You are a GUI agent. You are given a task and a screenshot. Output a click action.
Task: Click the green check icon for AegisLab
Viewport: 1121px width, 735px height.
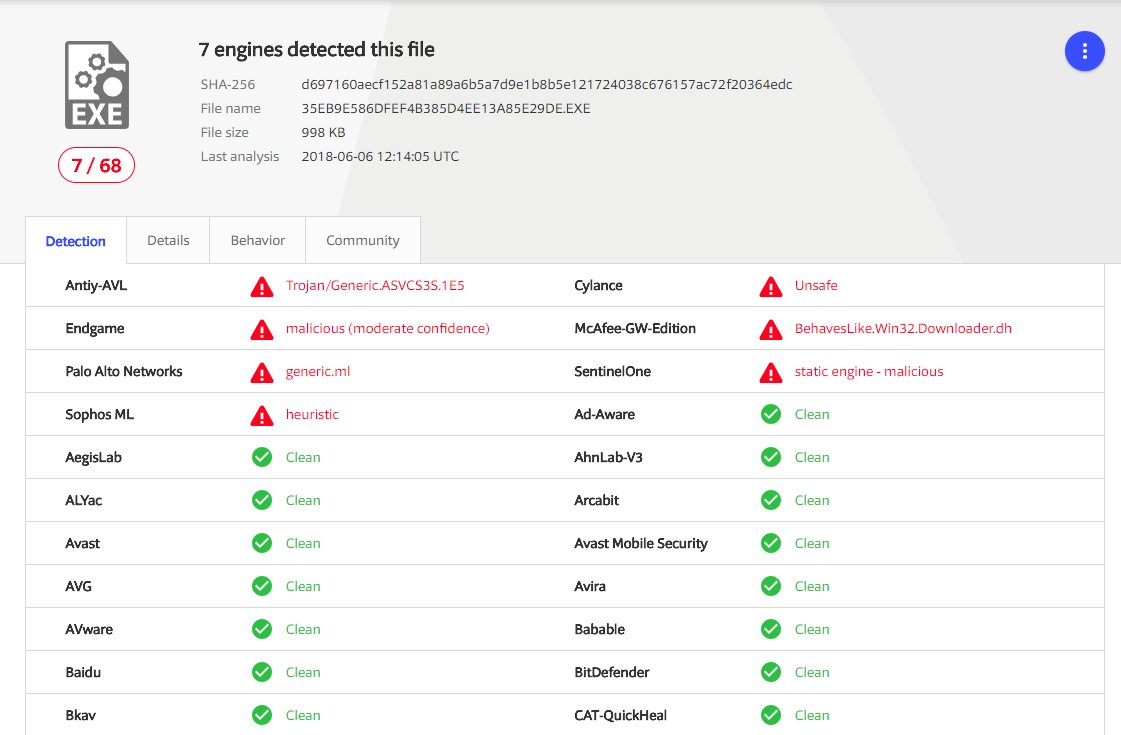pyautogui.click(x=262, y=457)
